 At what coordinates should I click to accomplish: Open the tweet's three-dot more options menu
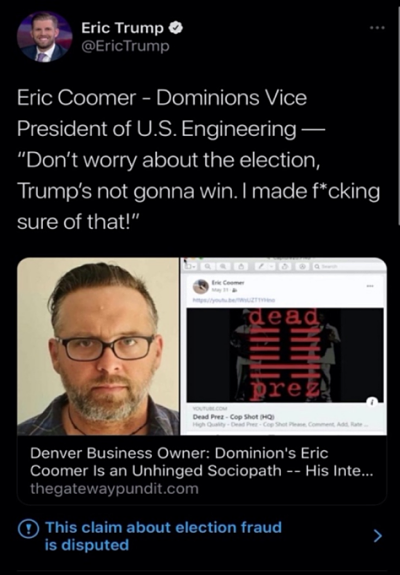point(377,28)
